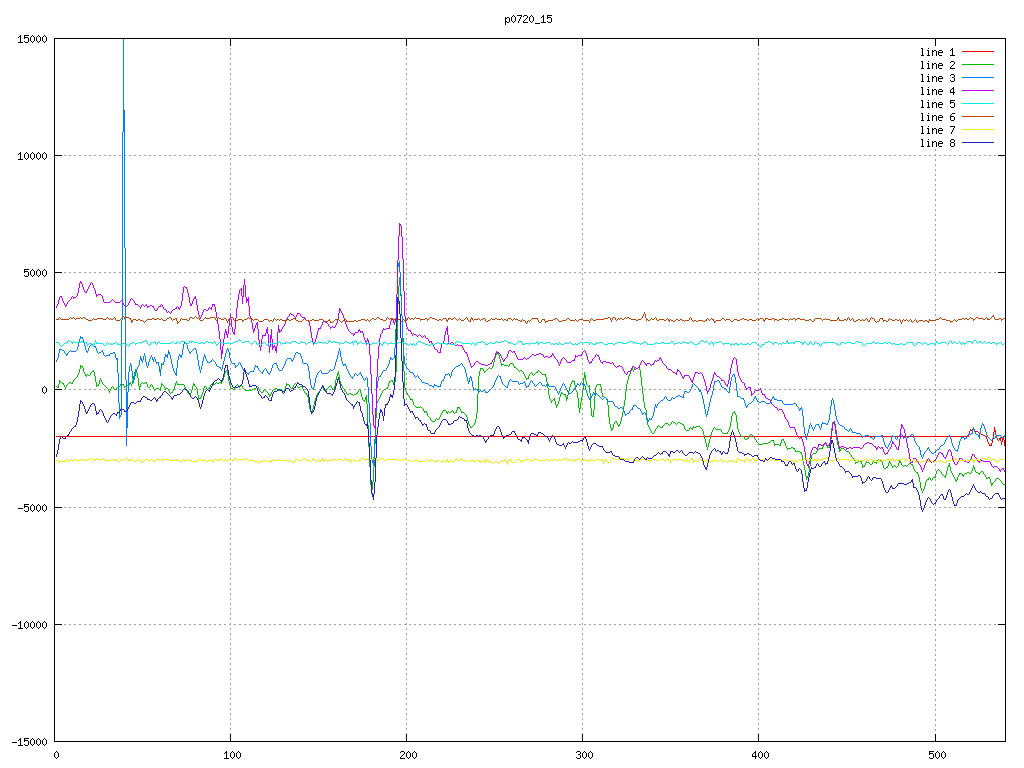Select the '200' x-axis tick label
Viewport: 1024px width, 768px height.
point(407,755)
